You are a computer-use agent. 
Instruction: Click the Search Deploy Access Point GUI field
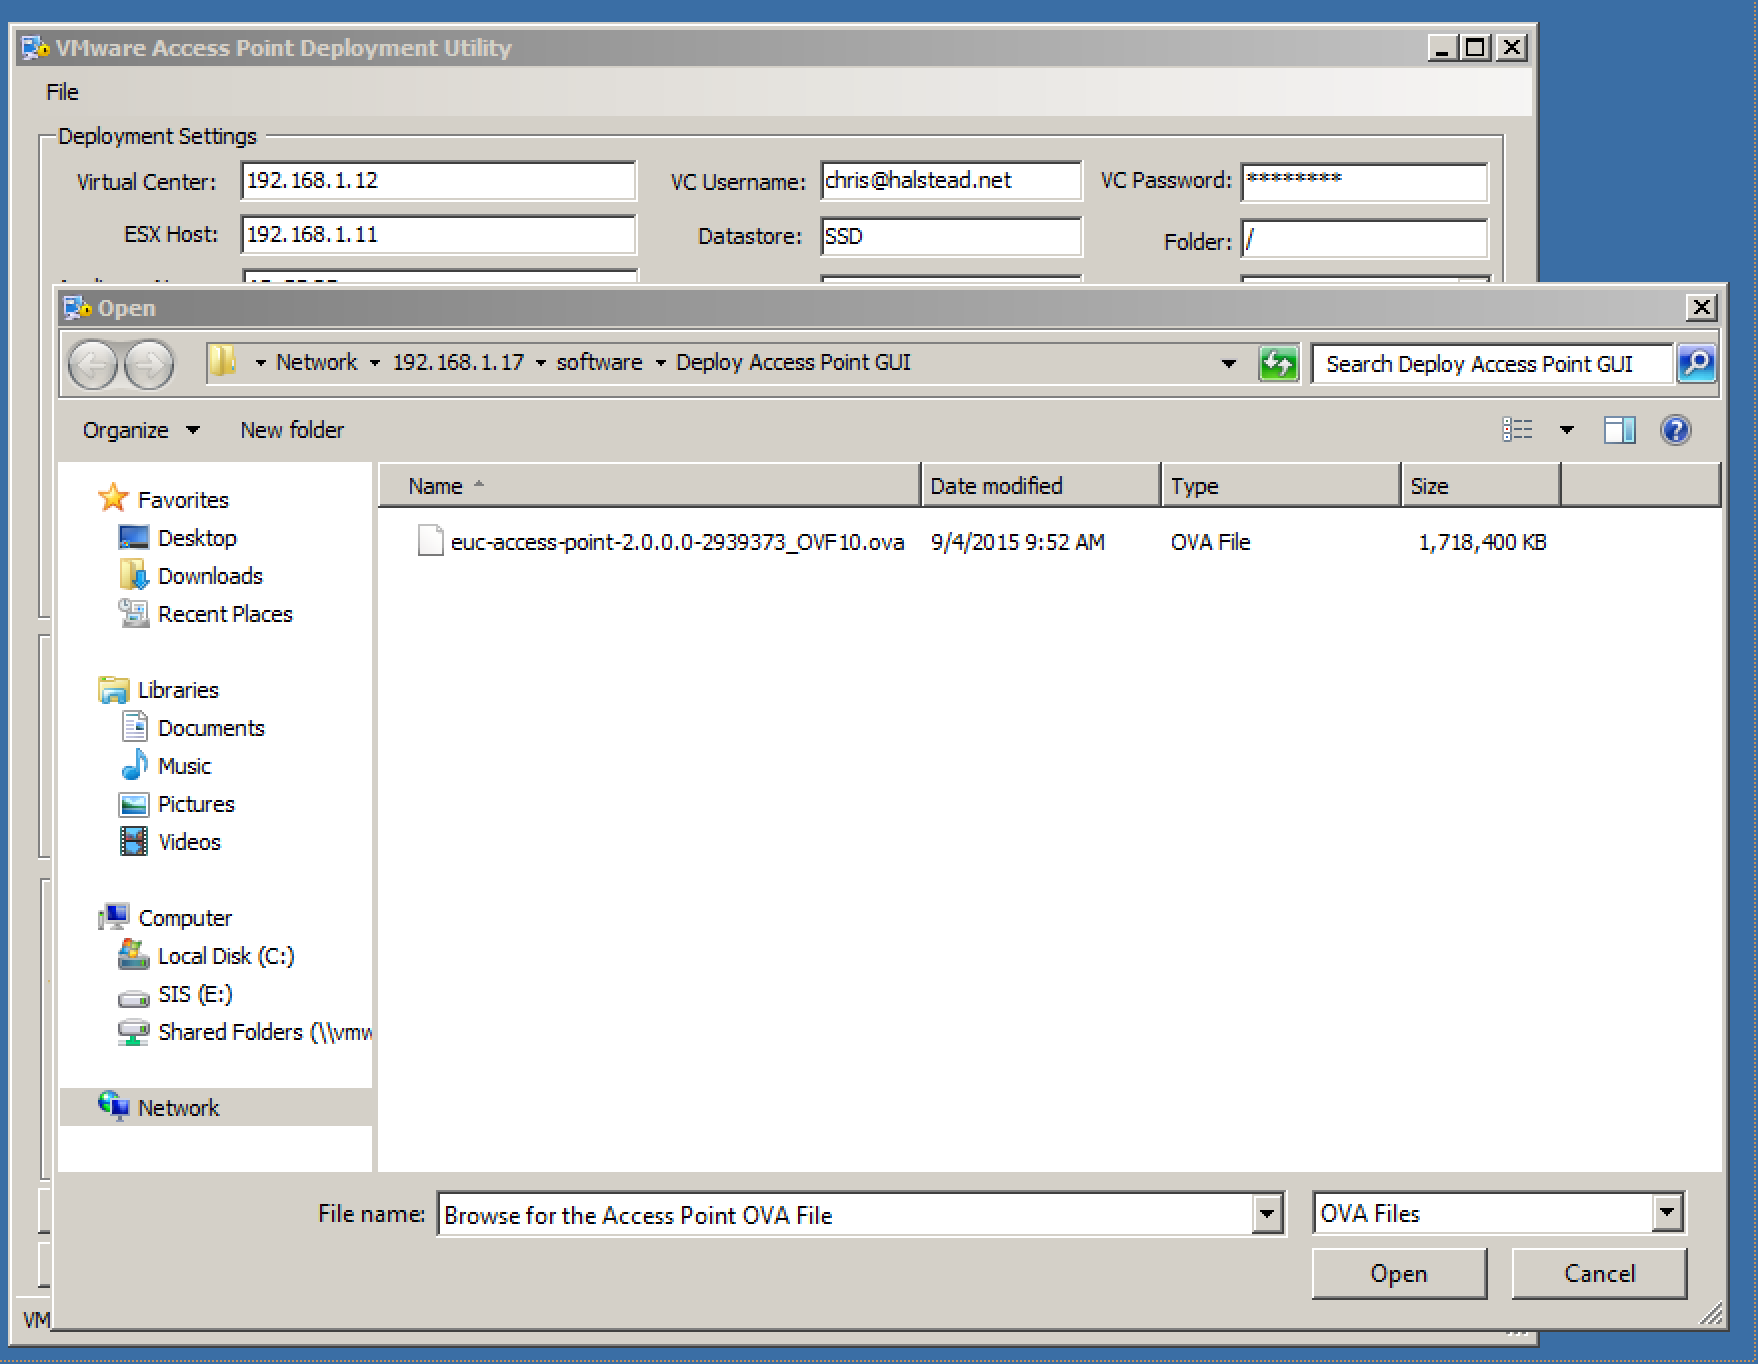click(1490, 364)
